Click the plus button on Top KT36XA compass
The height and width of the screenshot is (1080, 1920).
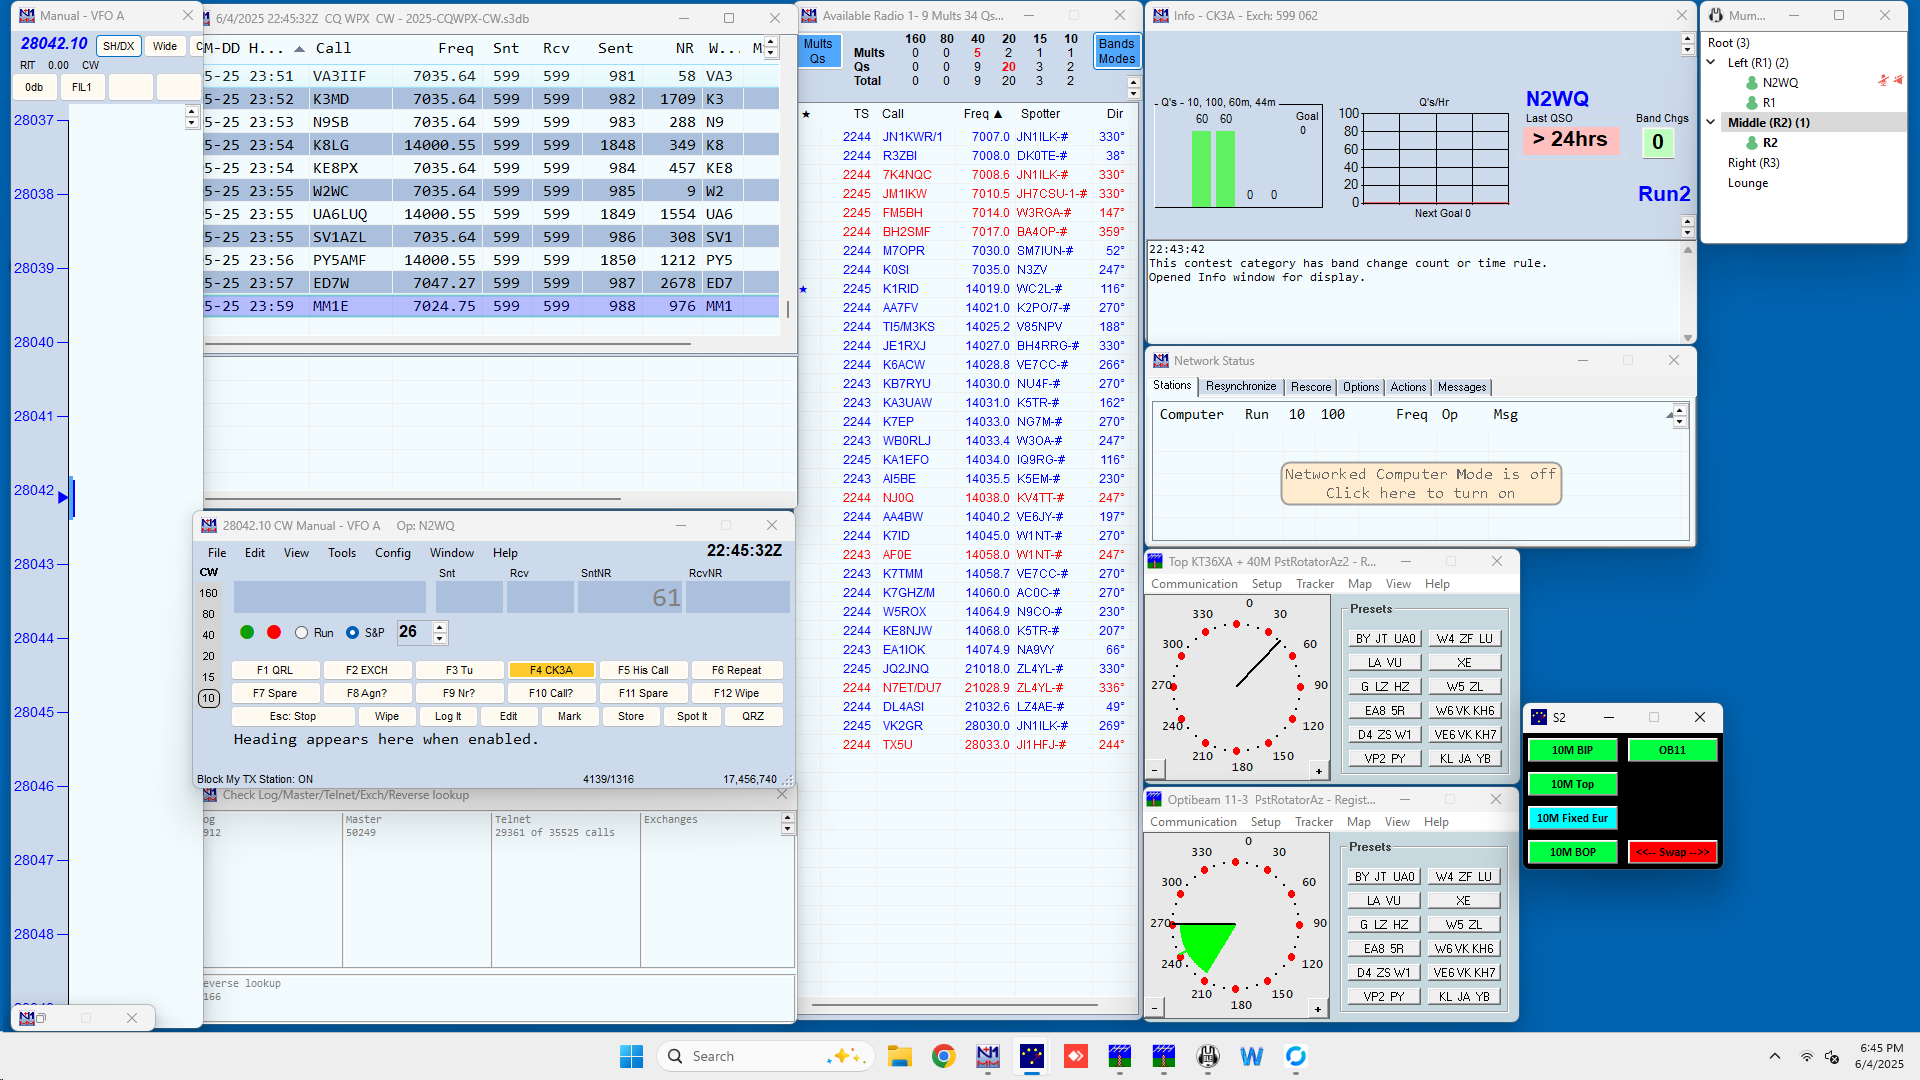pos(1319,771)
